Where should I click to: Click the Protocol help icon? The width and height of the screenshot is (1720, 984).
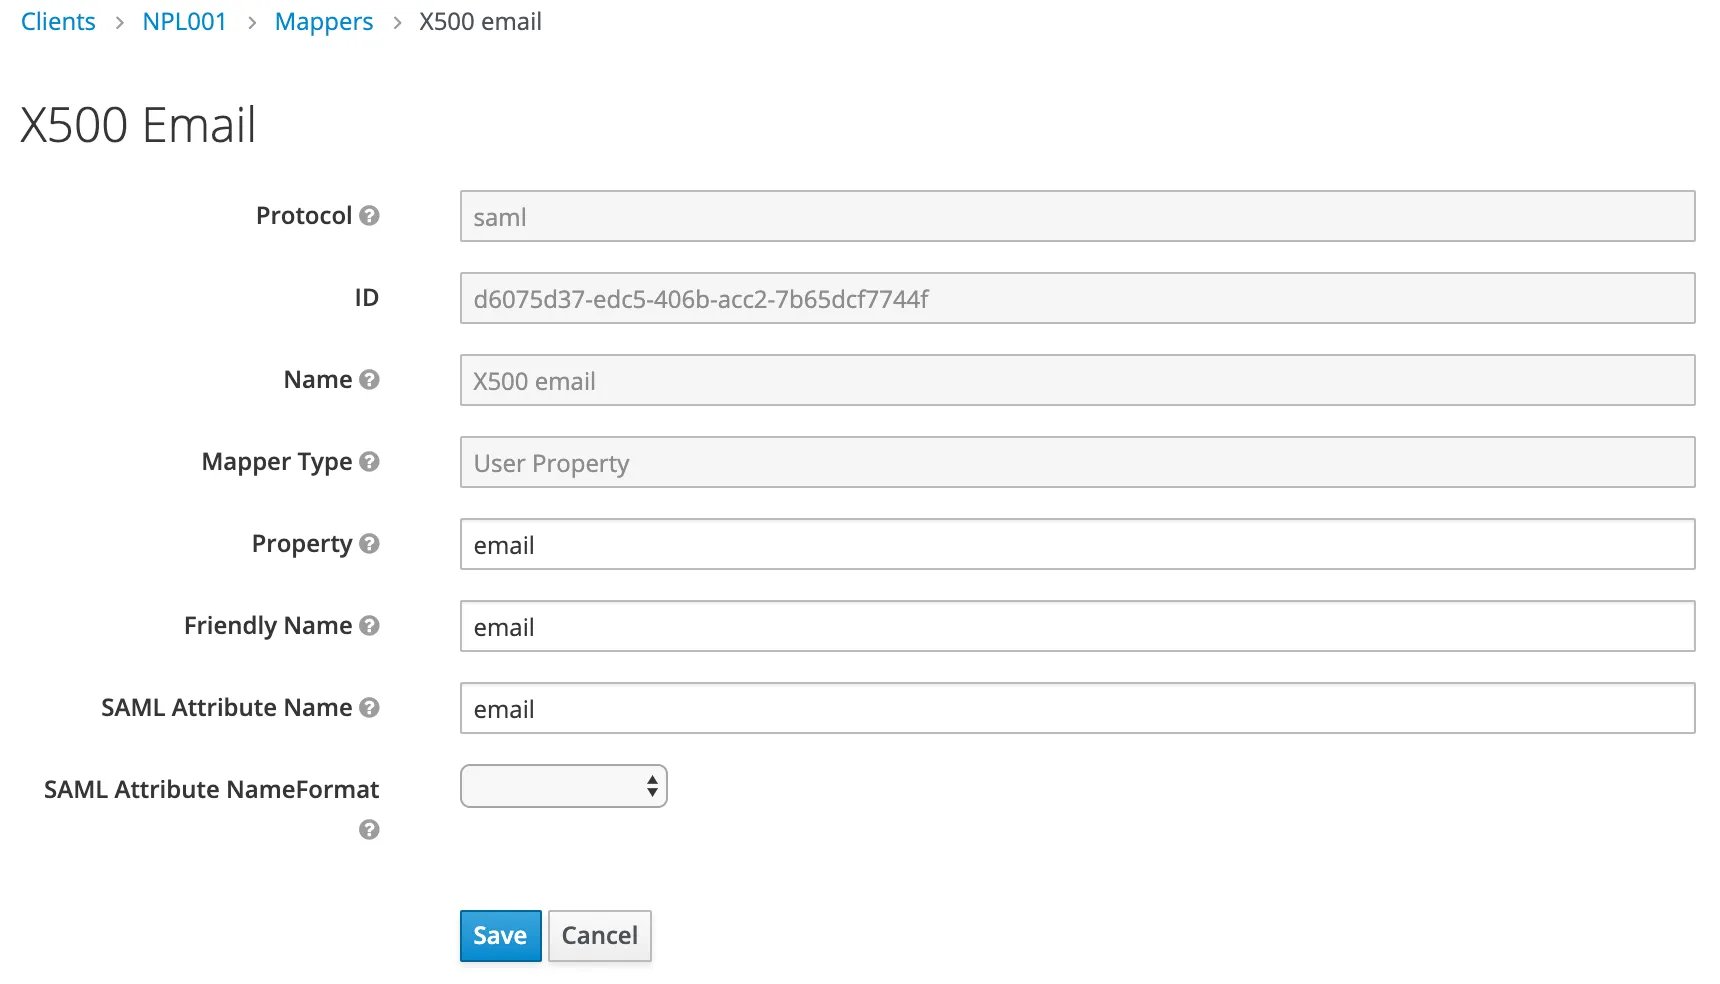(x=369, y=216)
